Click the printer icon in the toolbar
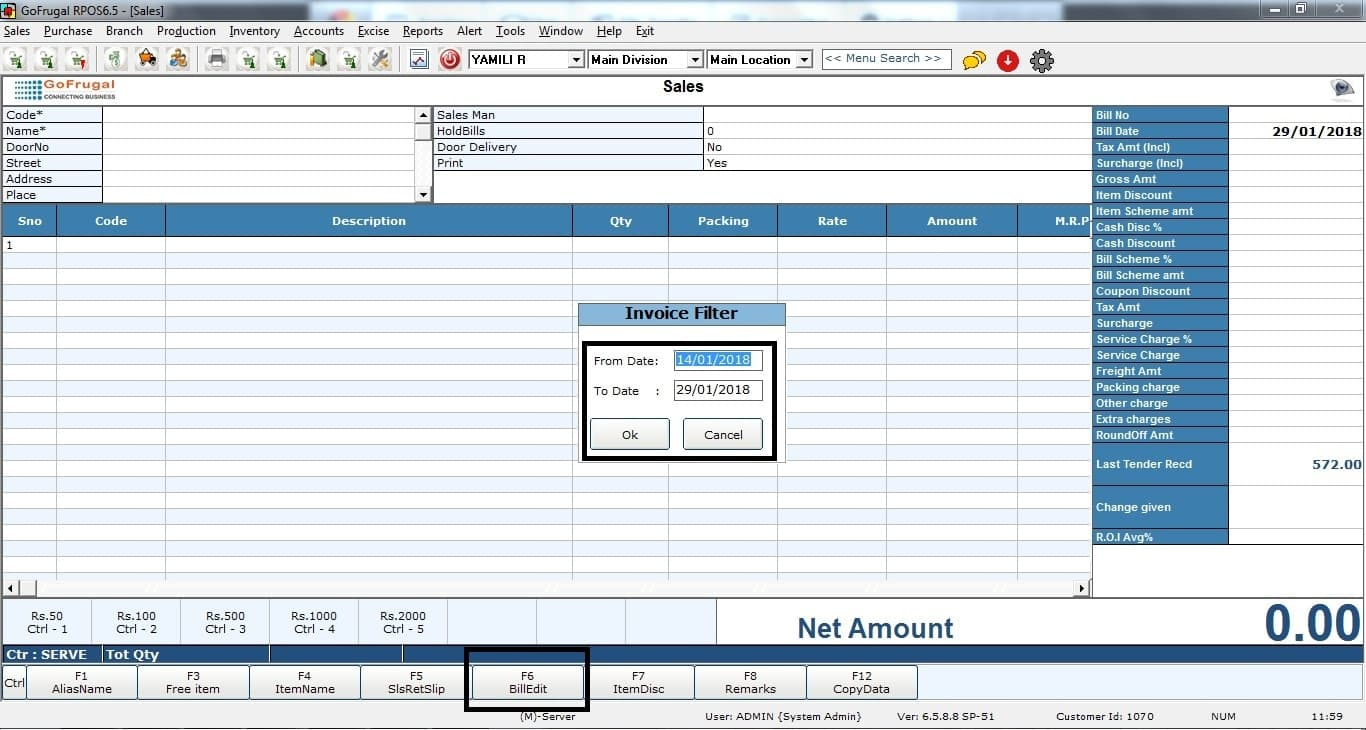The image size is (1366, 730). [217, 60]
